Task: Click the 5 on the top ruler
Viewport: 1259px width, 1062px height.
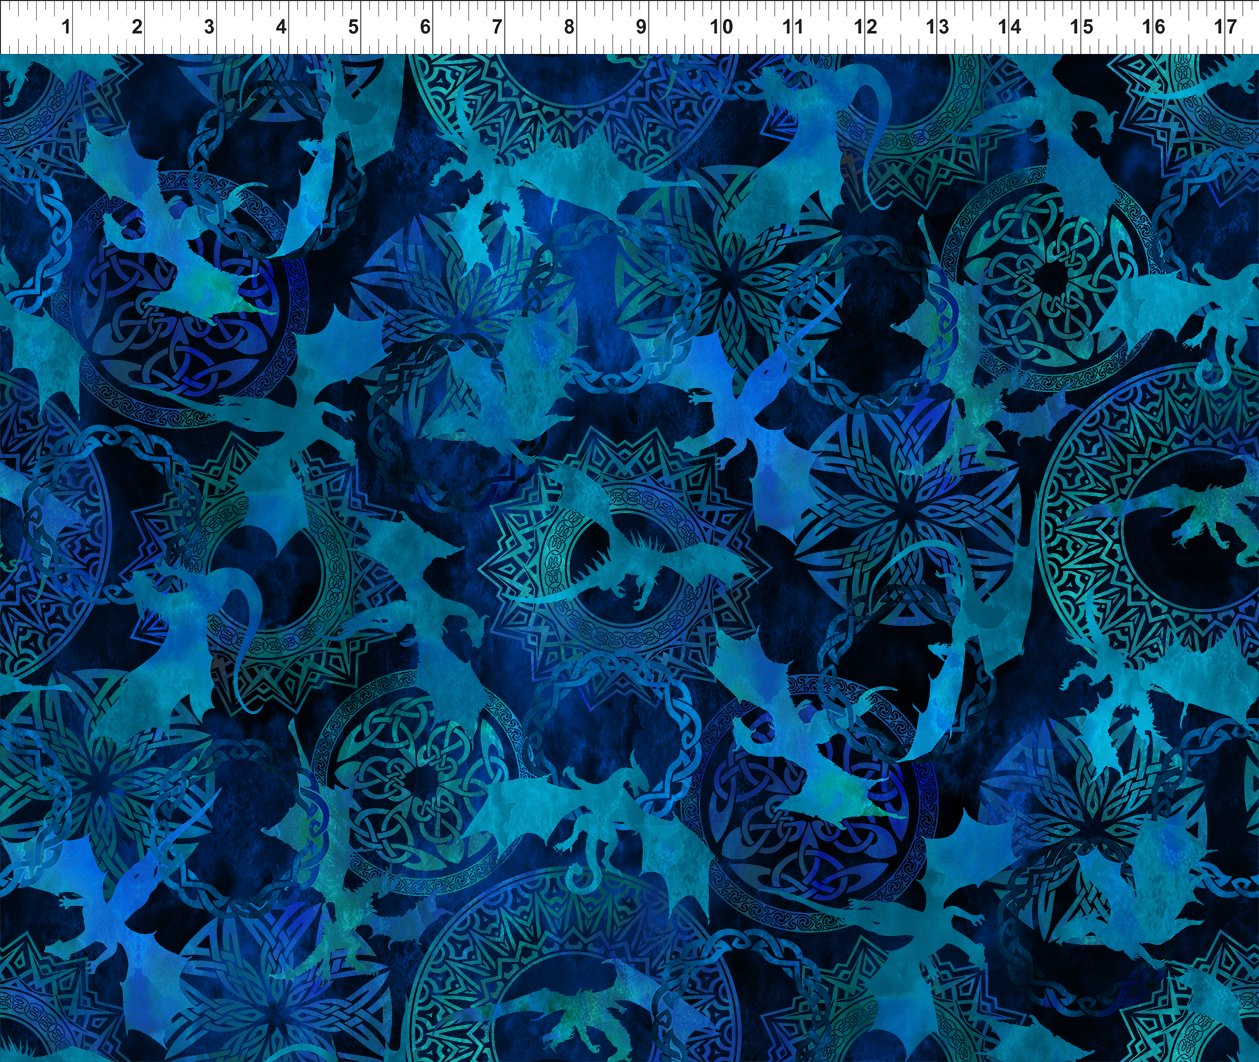Action: point(353,27)
